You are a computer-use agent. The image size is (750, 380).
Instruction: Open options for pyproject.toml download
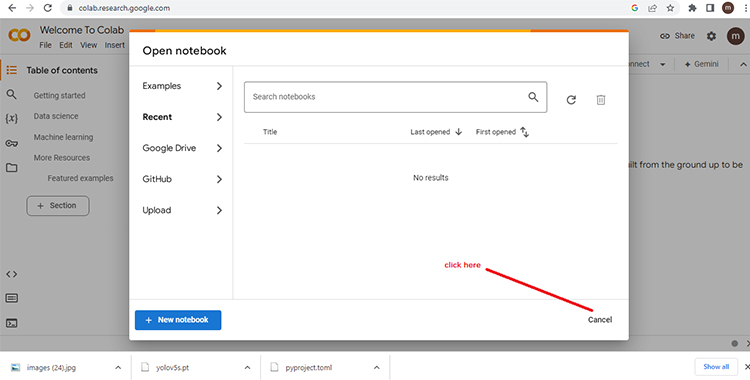pos(376,368)
